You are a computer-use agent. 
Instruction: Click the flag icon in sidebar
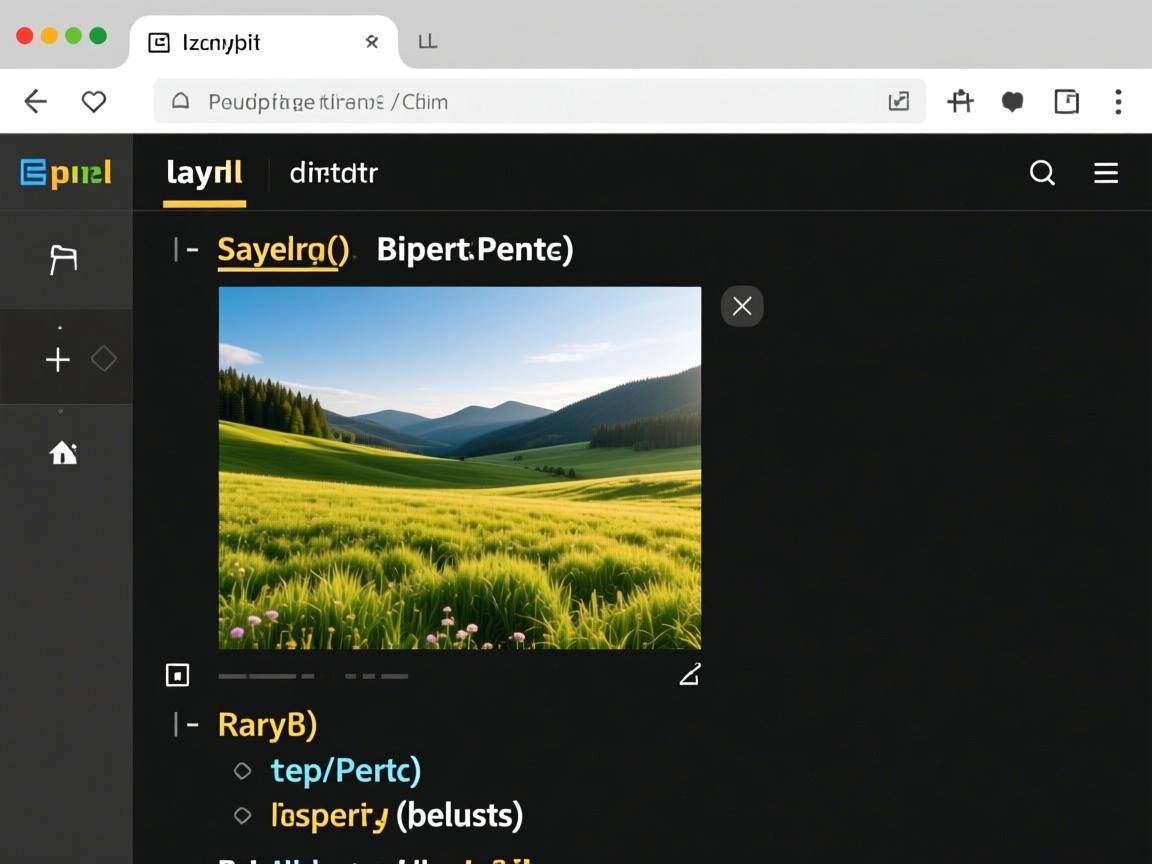coord(63,259)
